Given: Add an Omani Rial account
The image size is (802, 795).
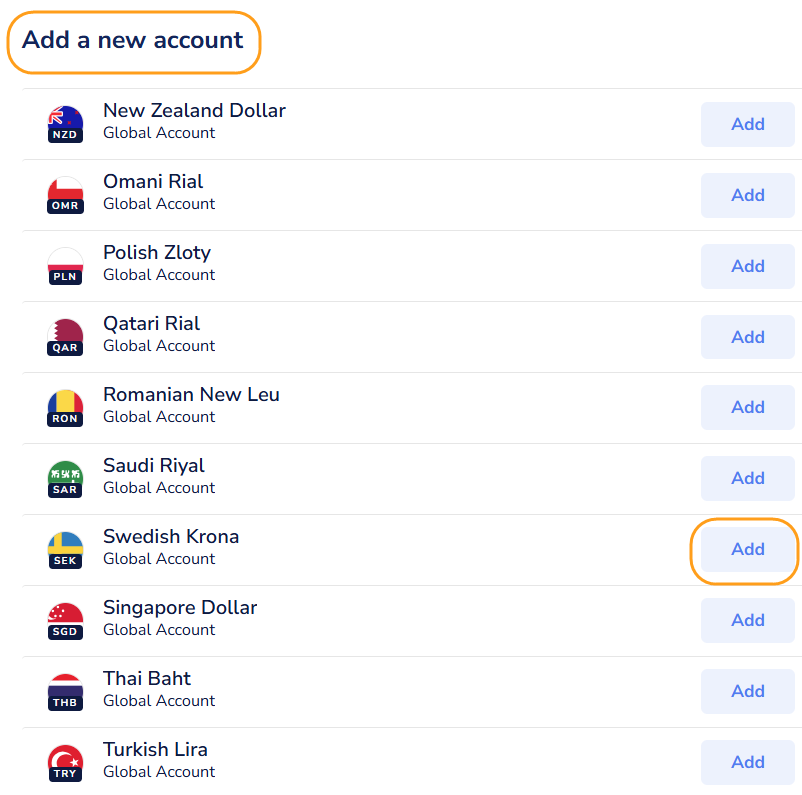Looking at the screenshot, I should coord(747,195).
